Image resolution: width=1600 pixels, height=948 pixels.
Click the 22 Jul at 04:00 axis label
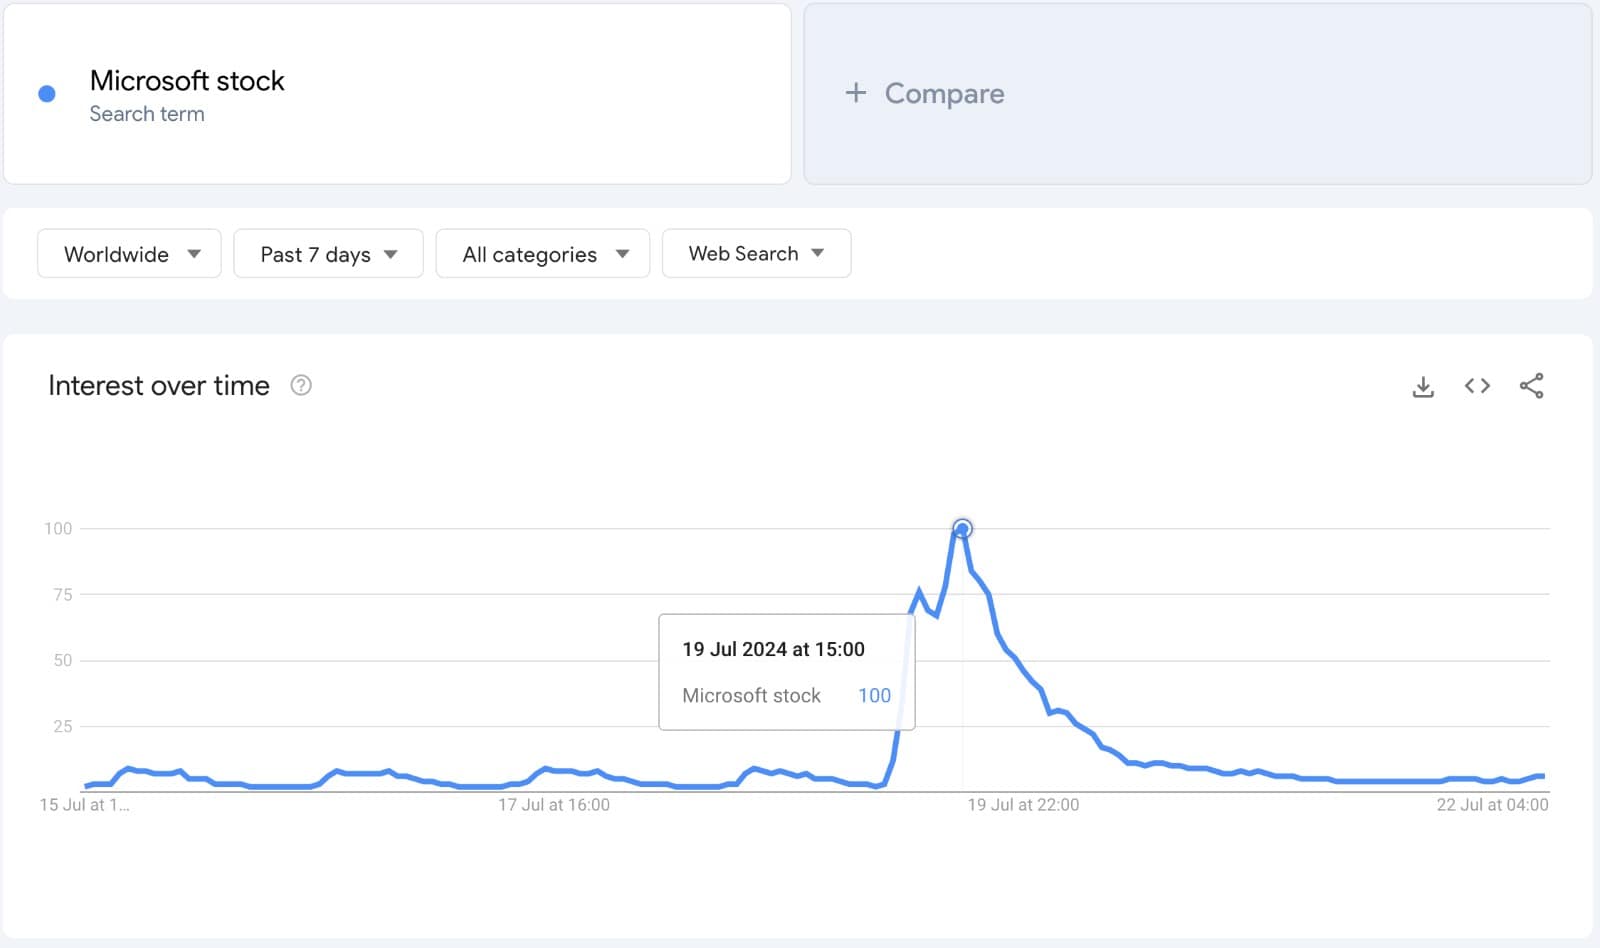click(1492, 805)
